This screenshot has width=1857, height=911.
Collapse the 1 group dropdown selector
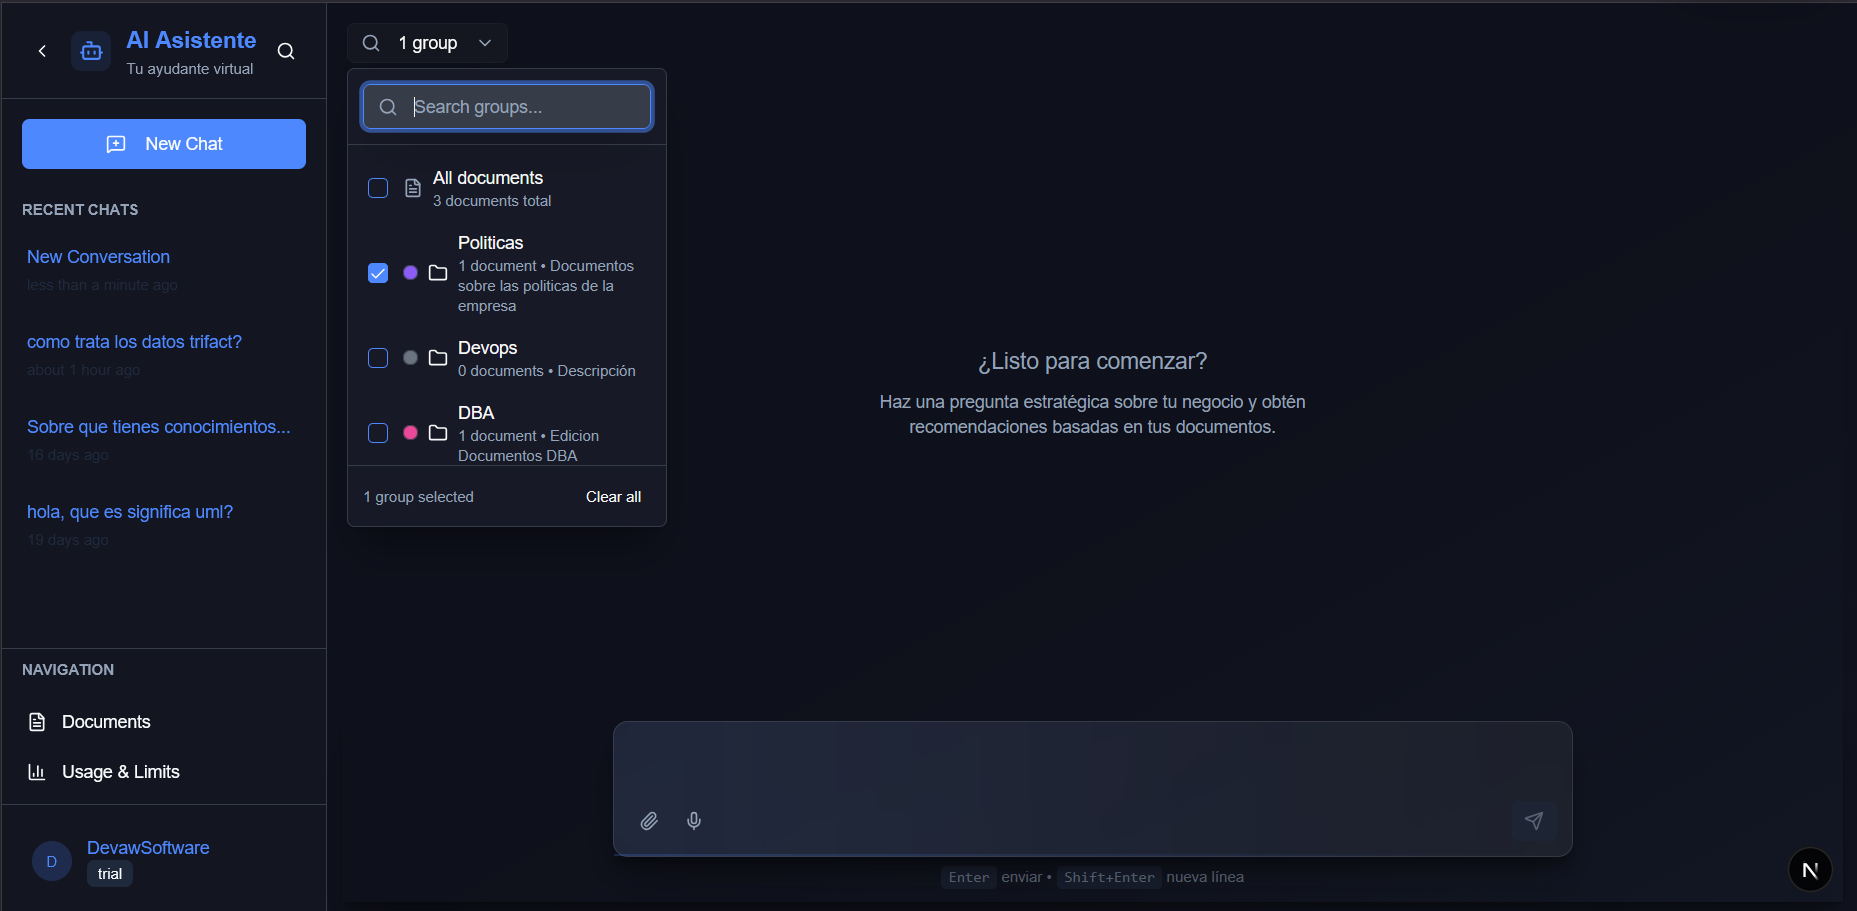point(428,43)
